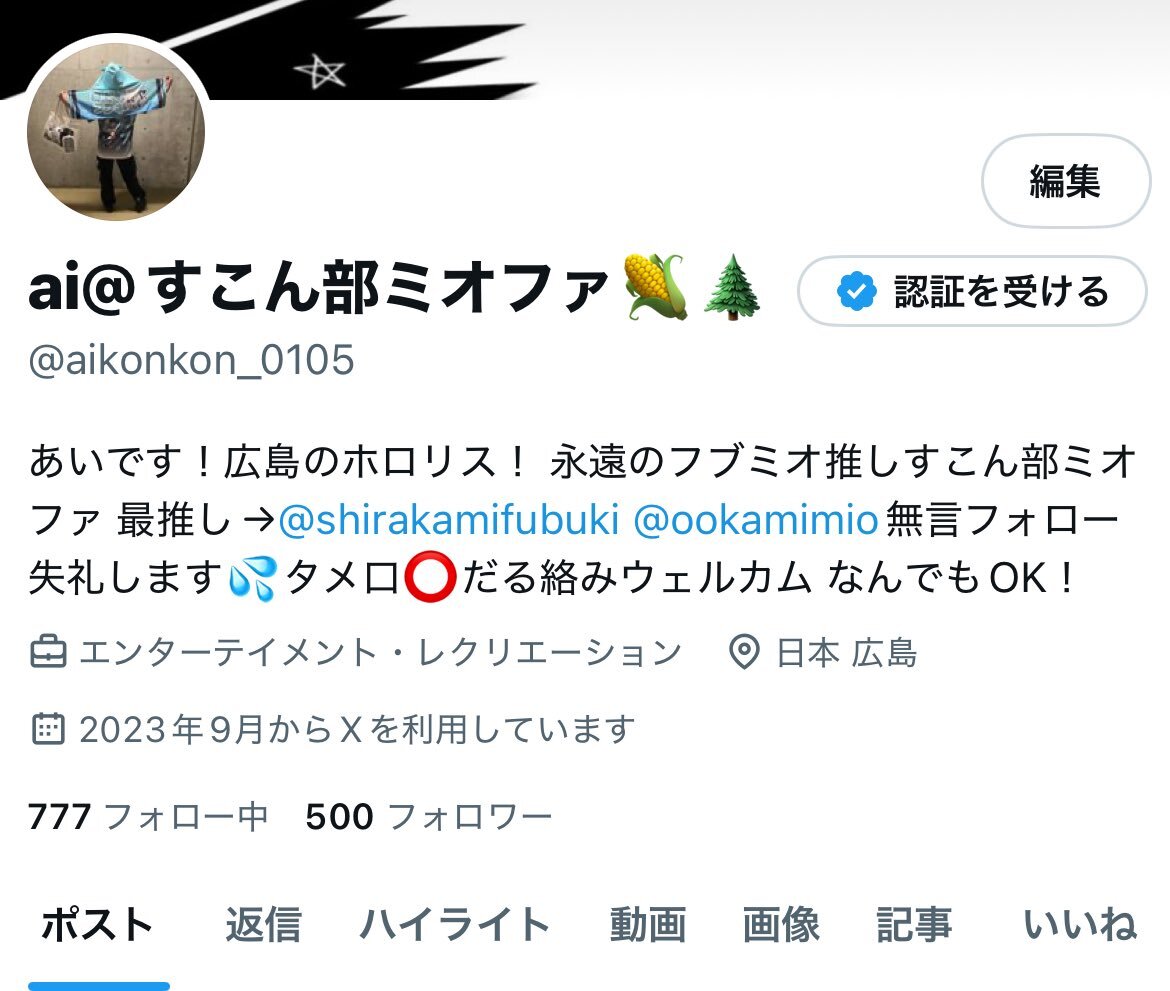Open the @ookamimio mention link
Viewport: 1170px width, 991px height.
755,519
